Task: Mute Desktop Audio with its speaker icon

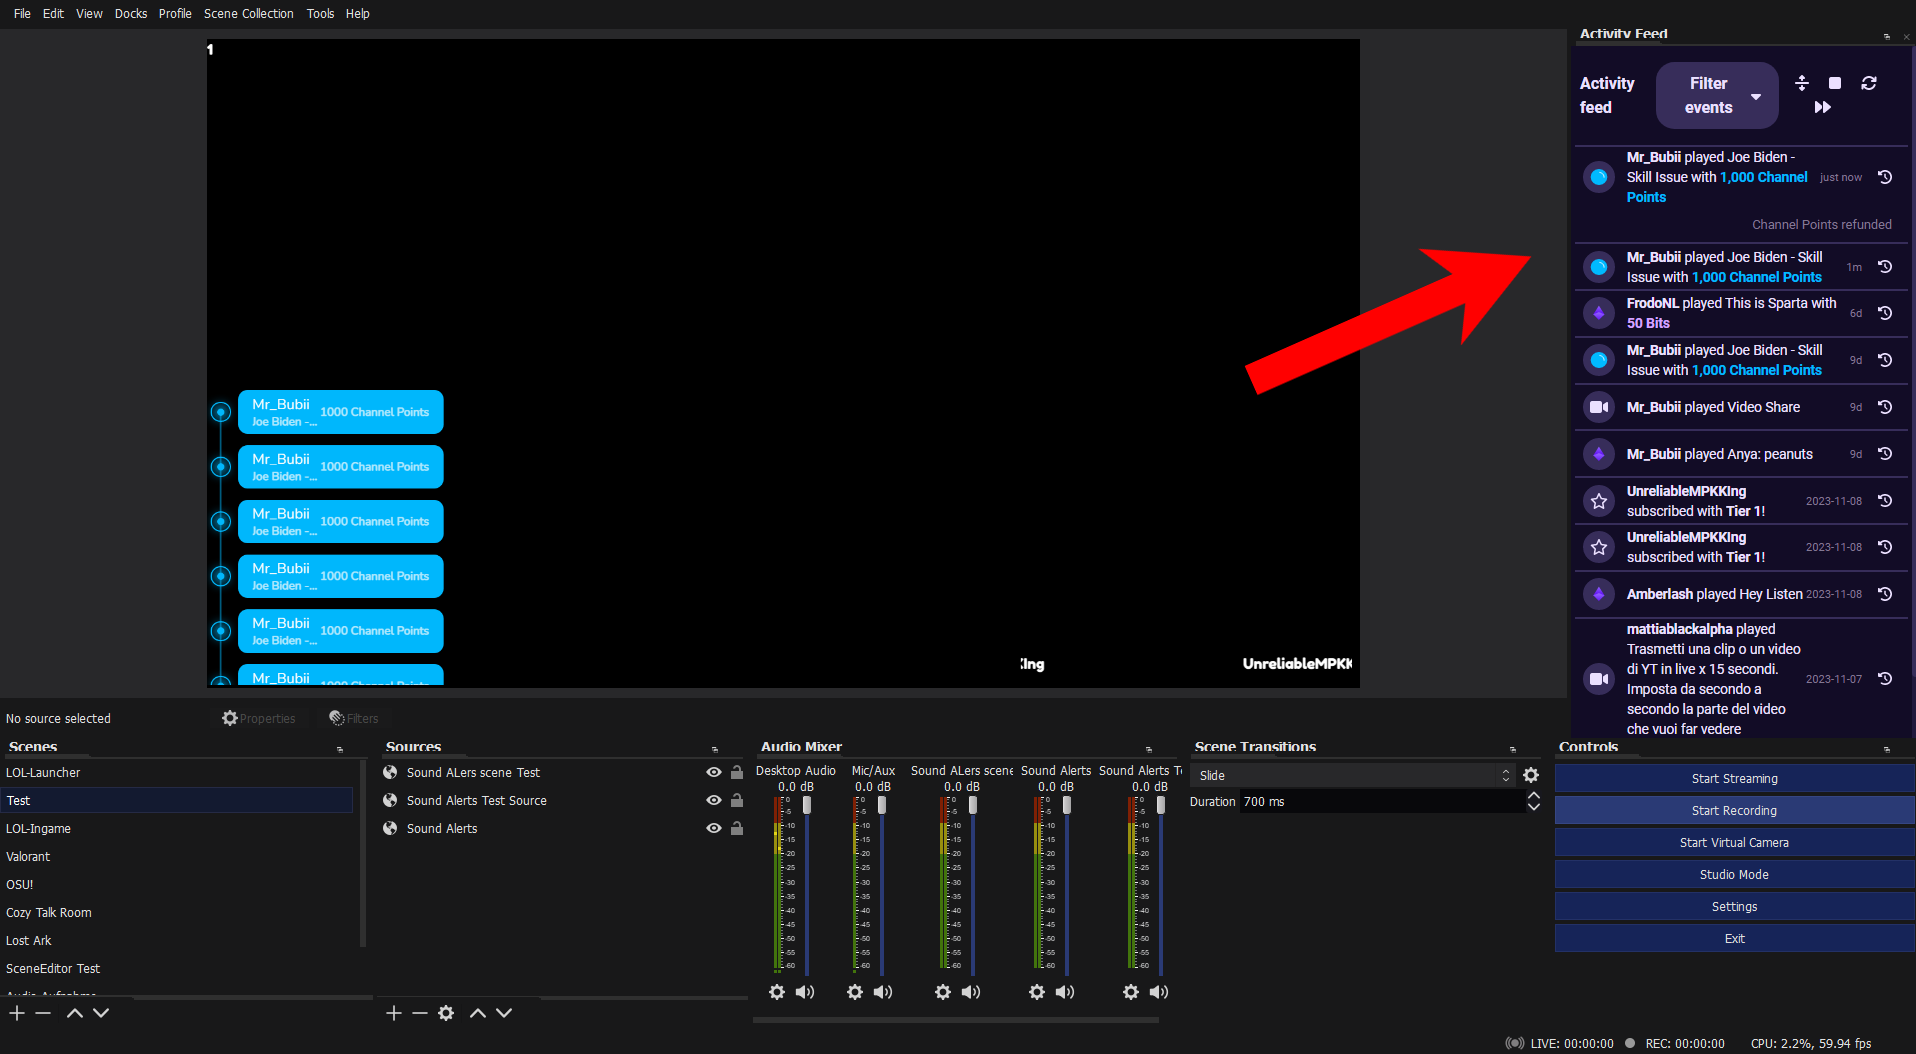Action: point(805,992)
